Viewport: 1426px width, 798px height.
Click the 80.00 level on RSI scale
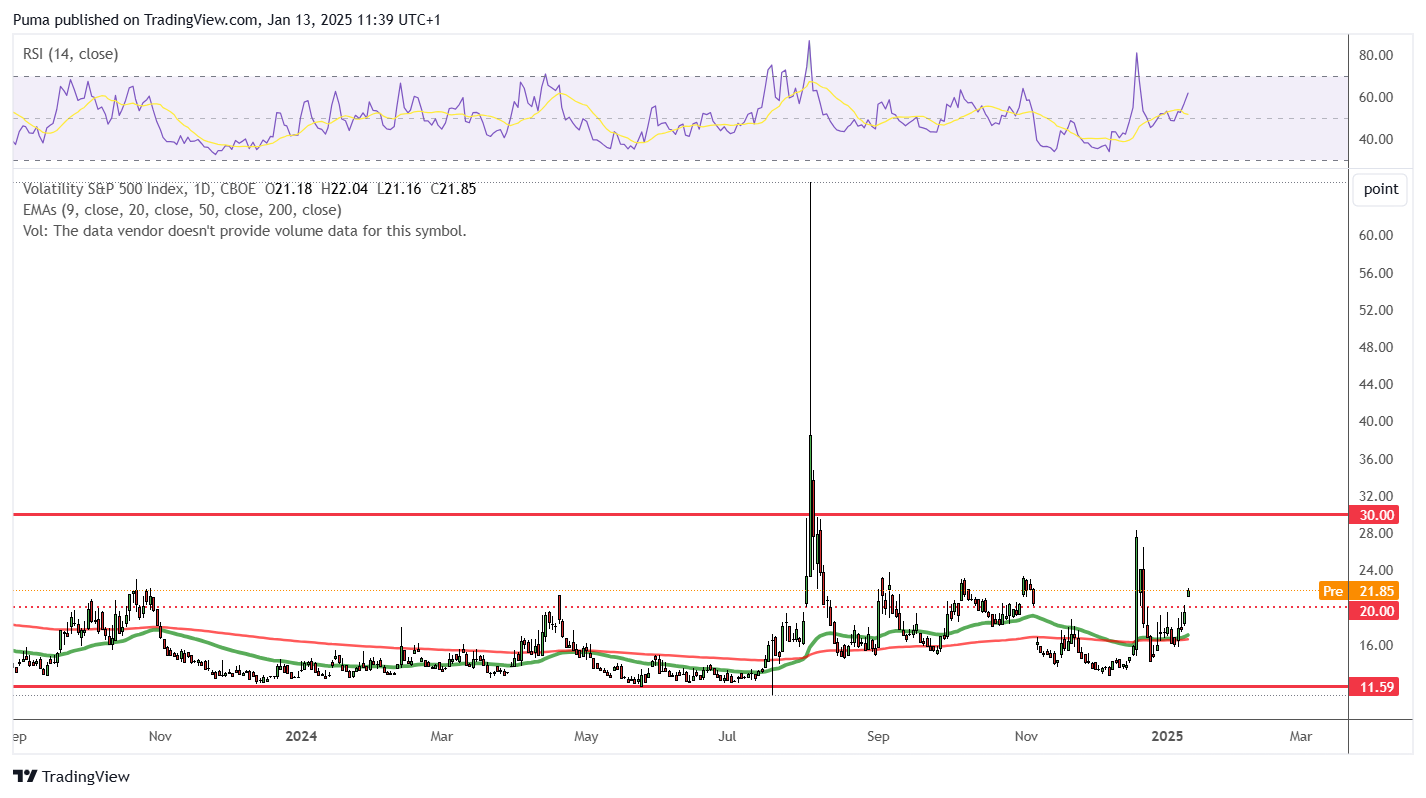coord(1376,55)
